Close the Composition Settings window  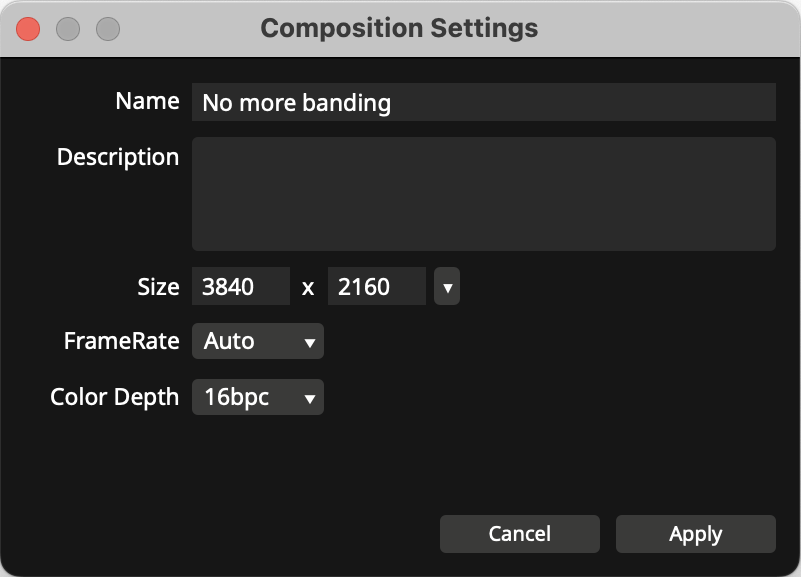[x=28, y=29]
